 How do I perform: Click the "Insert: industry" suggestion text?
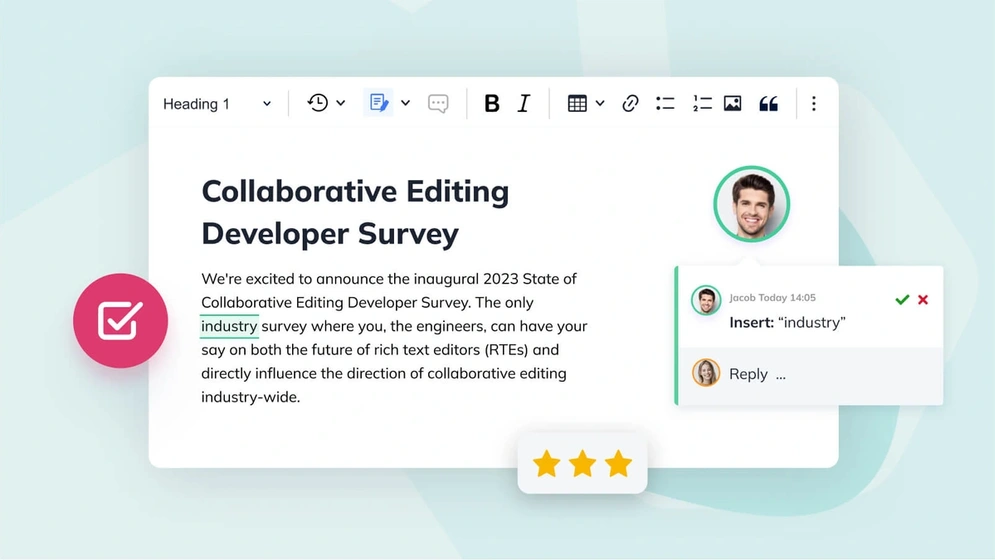tap(787, 323)
